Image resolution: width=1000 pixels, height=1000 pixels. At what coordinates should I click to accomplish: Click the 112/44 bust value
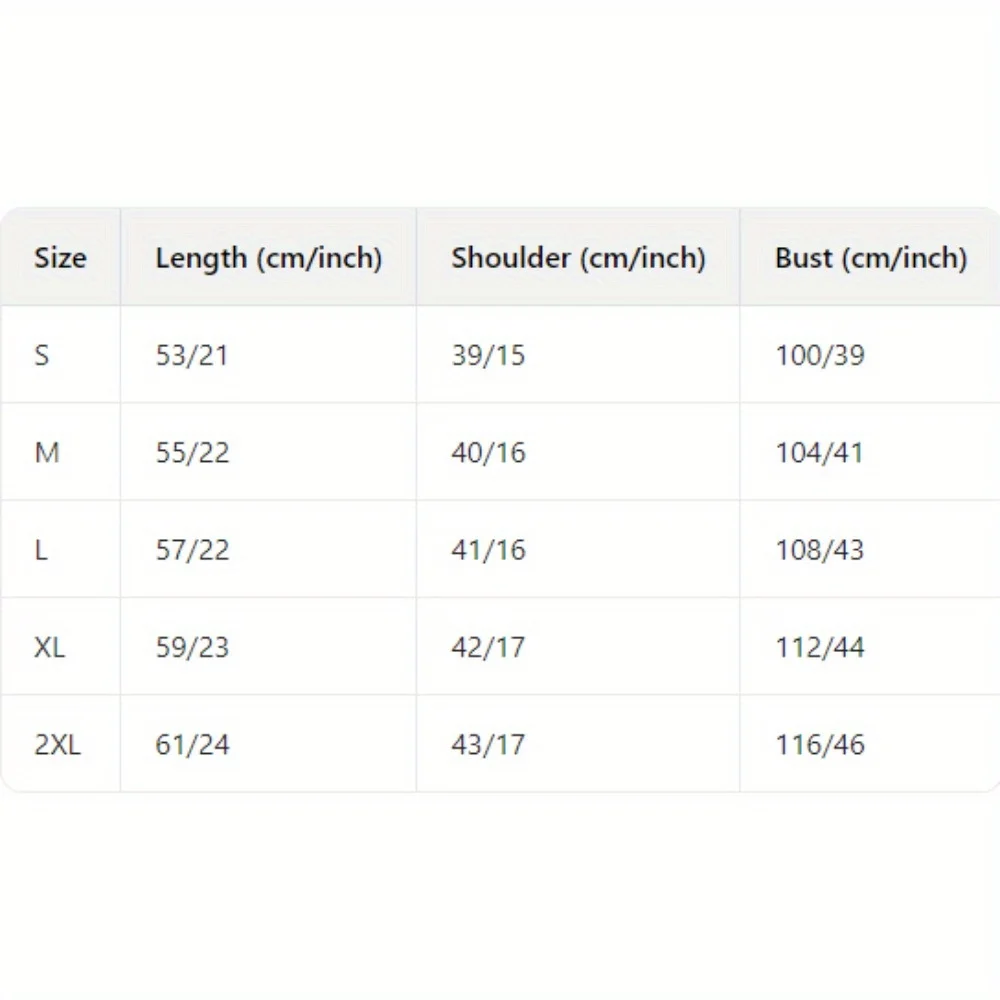click(x=820, y=647)
